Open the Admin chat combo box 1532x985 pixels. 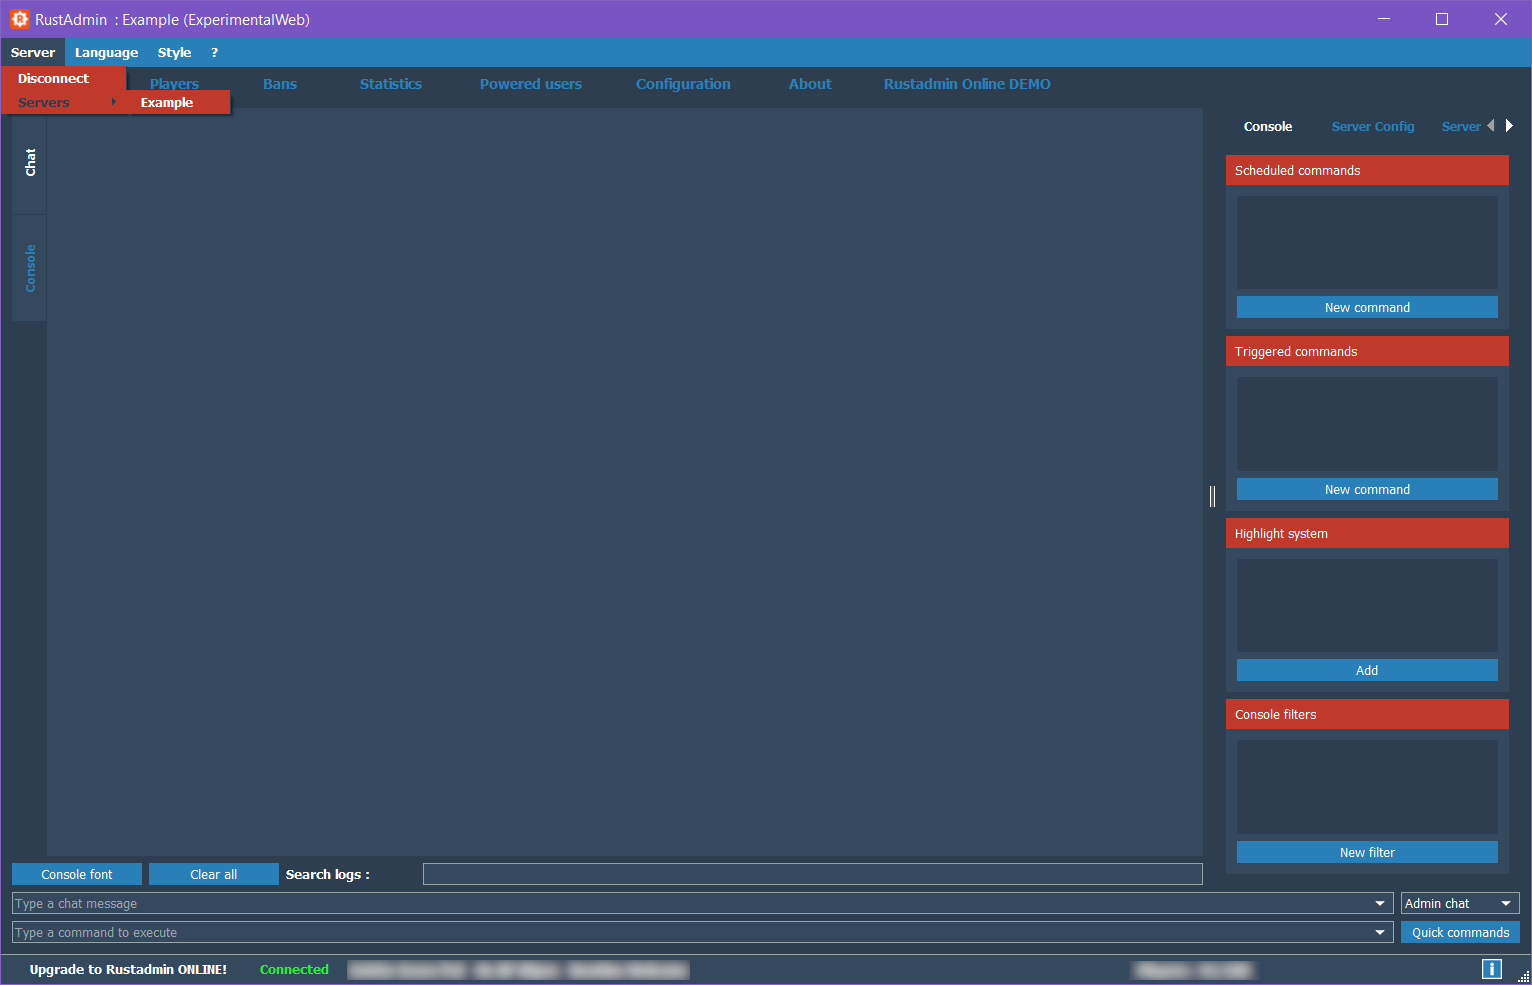point(1459,904)
